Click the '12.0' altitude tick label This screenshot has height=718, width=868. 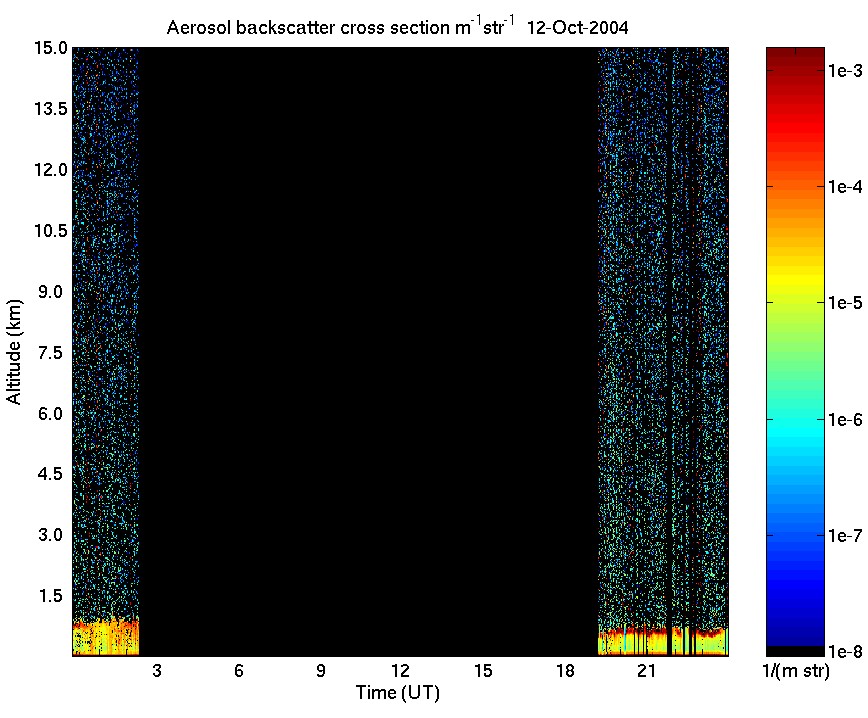(51, 169)
